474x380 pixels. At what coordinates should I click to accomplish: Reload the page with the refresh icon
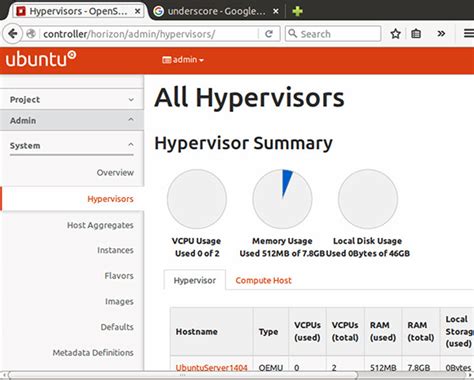pyautogui.click(x=269, y=34)
